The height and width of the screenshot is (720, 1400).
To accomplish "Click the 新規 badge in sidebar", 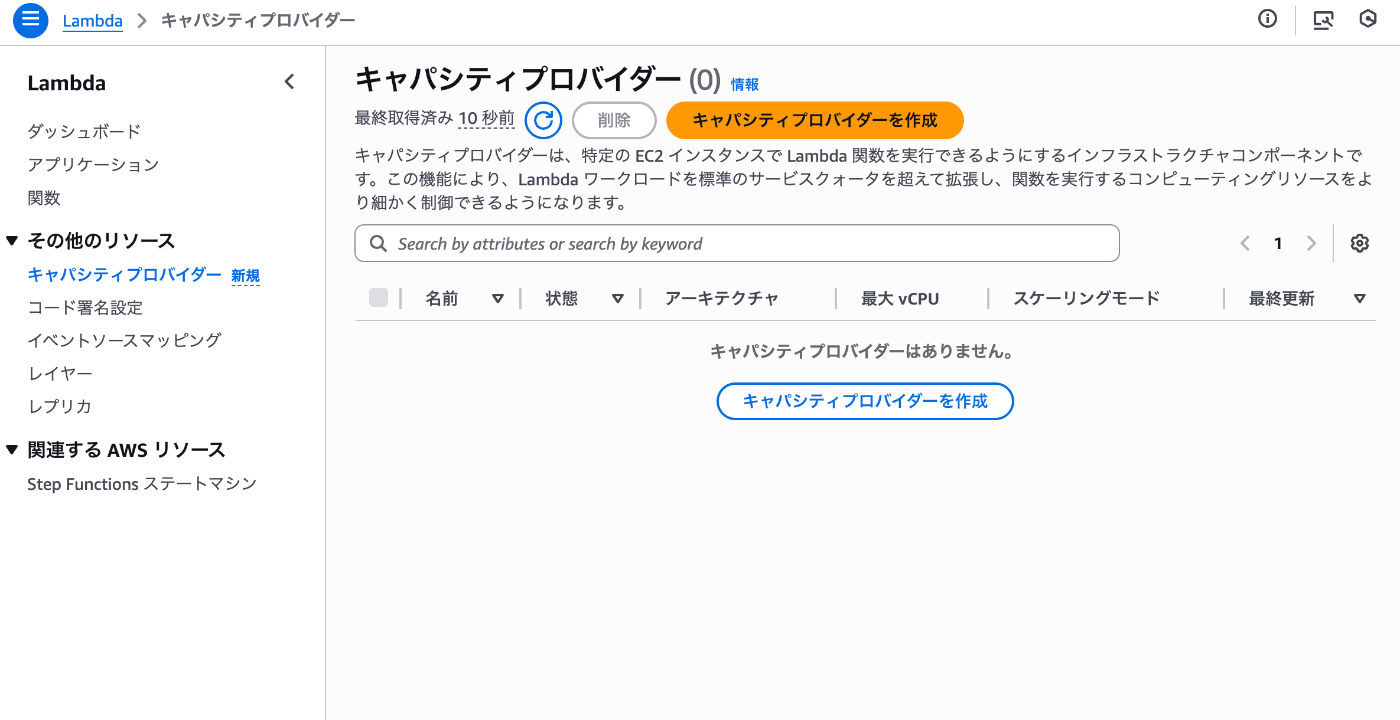I will (246, 275).
